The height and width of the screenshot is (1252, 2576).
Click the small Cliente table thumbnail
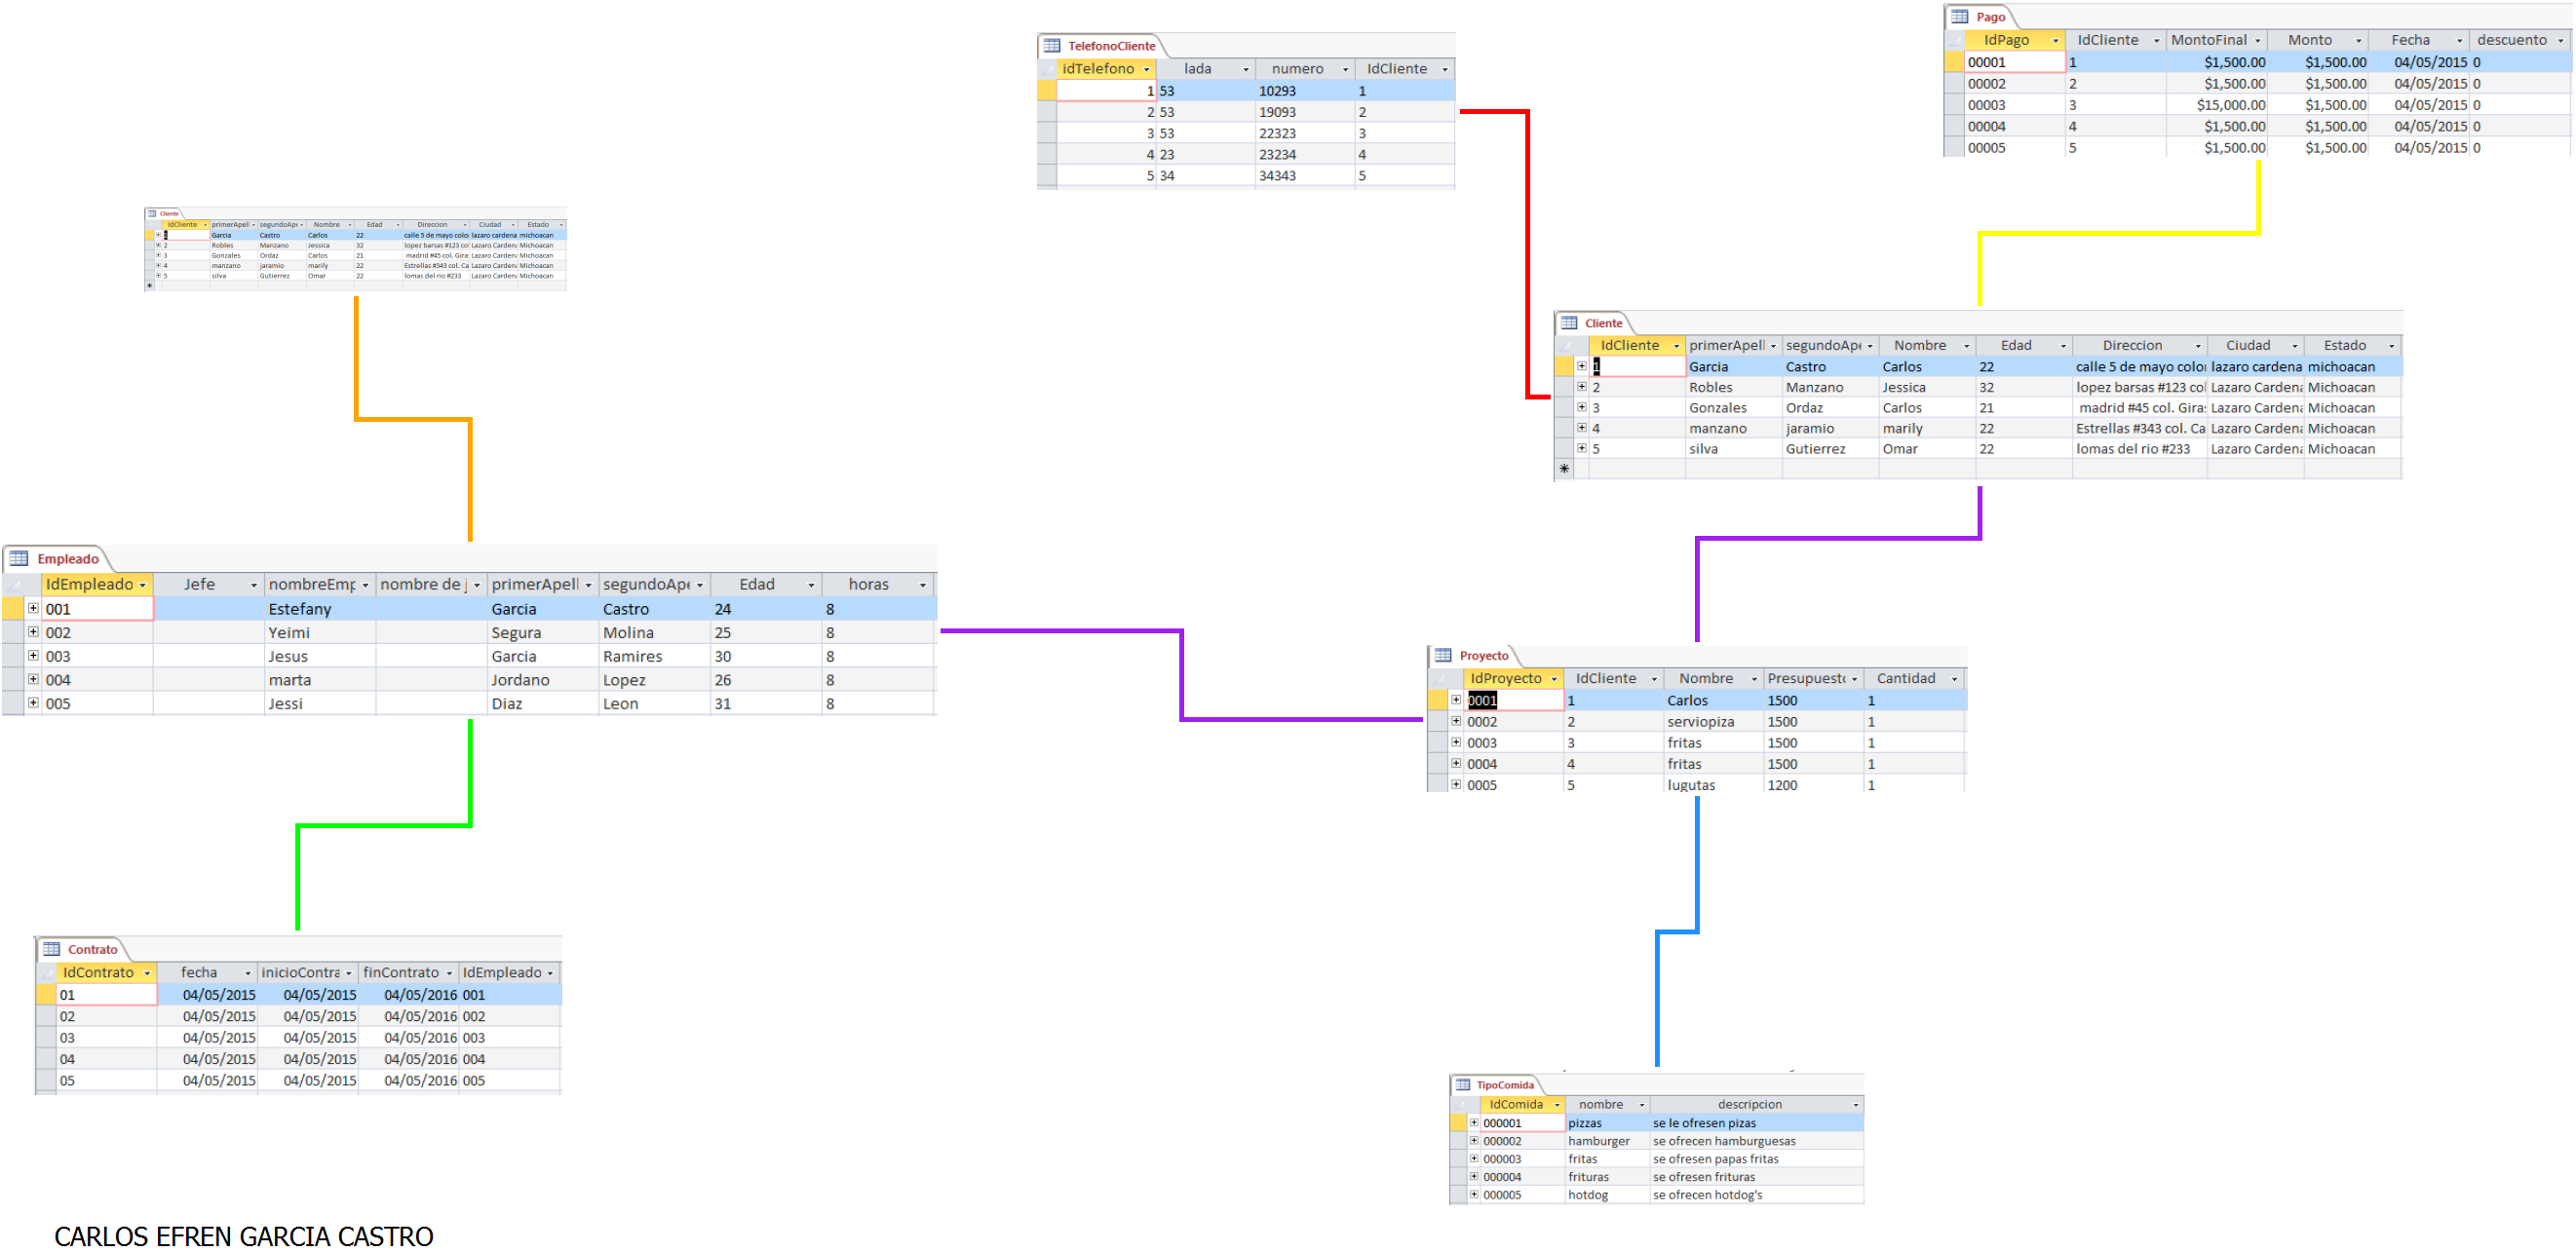click(x=356, y=249)
